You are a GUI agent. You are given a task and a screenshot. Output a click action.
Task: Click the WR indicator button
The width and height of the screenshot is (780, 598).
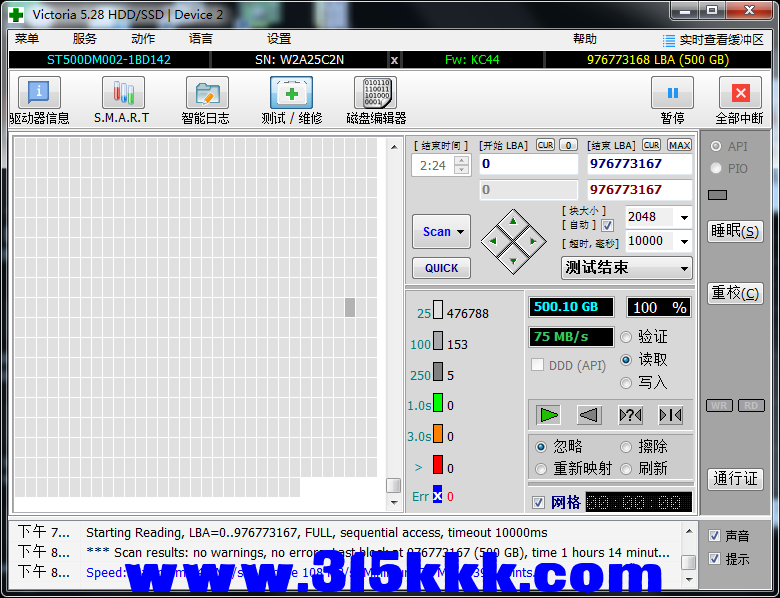coord(719,405)
